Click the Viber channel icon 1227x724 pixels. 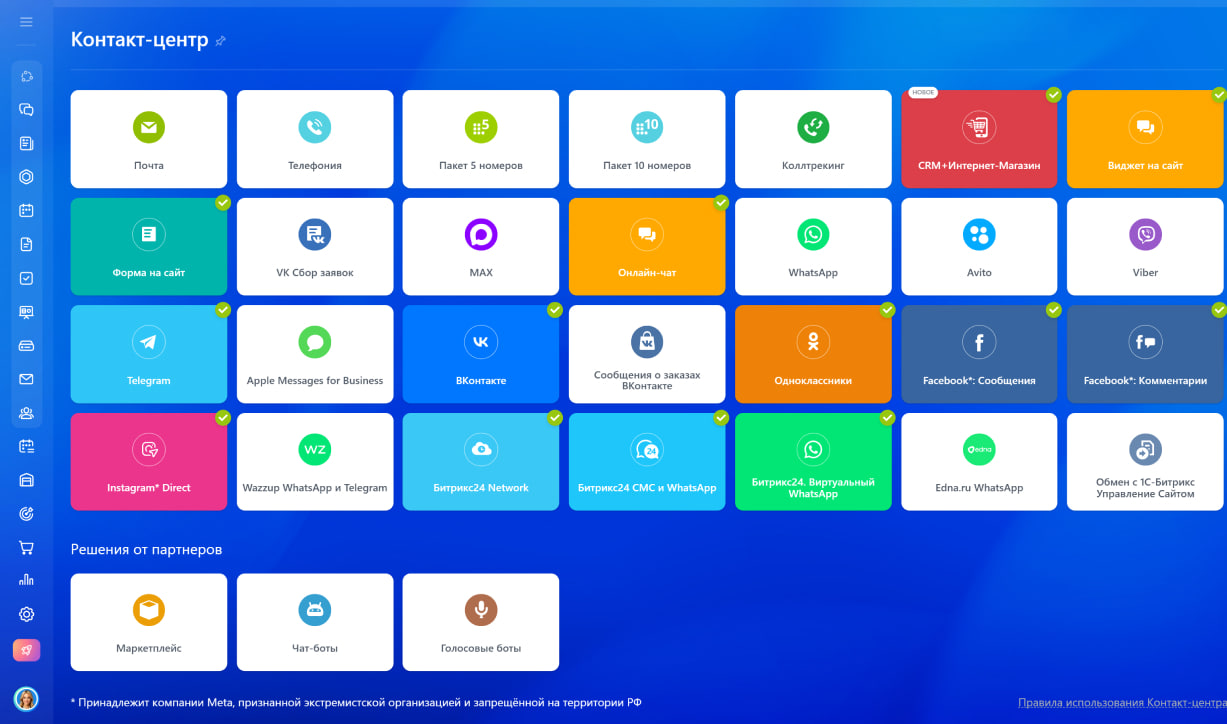[x=1145, y=235]
